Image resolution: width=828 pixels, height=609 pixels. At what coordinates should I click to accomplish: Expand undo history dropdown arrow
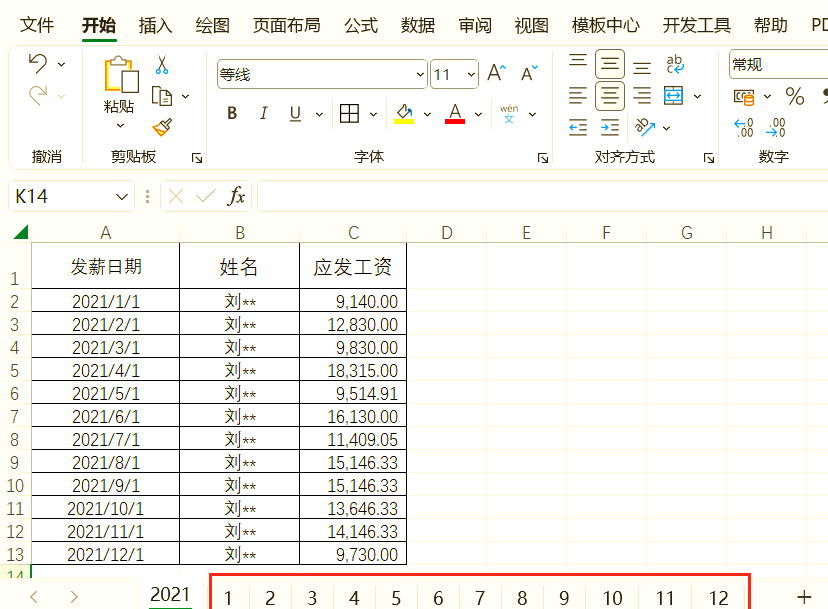click(x=61, y=64)
